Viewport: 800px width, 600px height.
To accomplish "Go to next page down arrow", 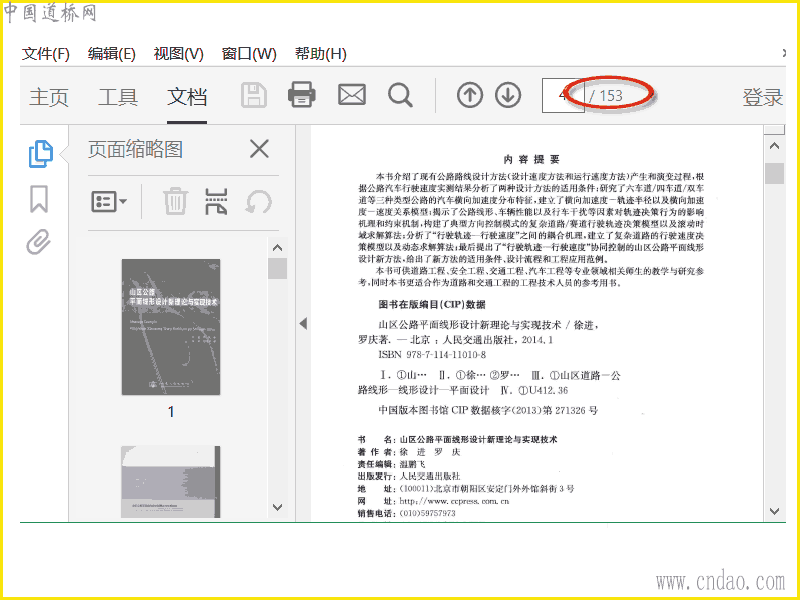I will [x=508, y=95].
